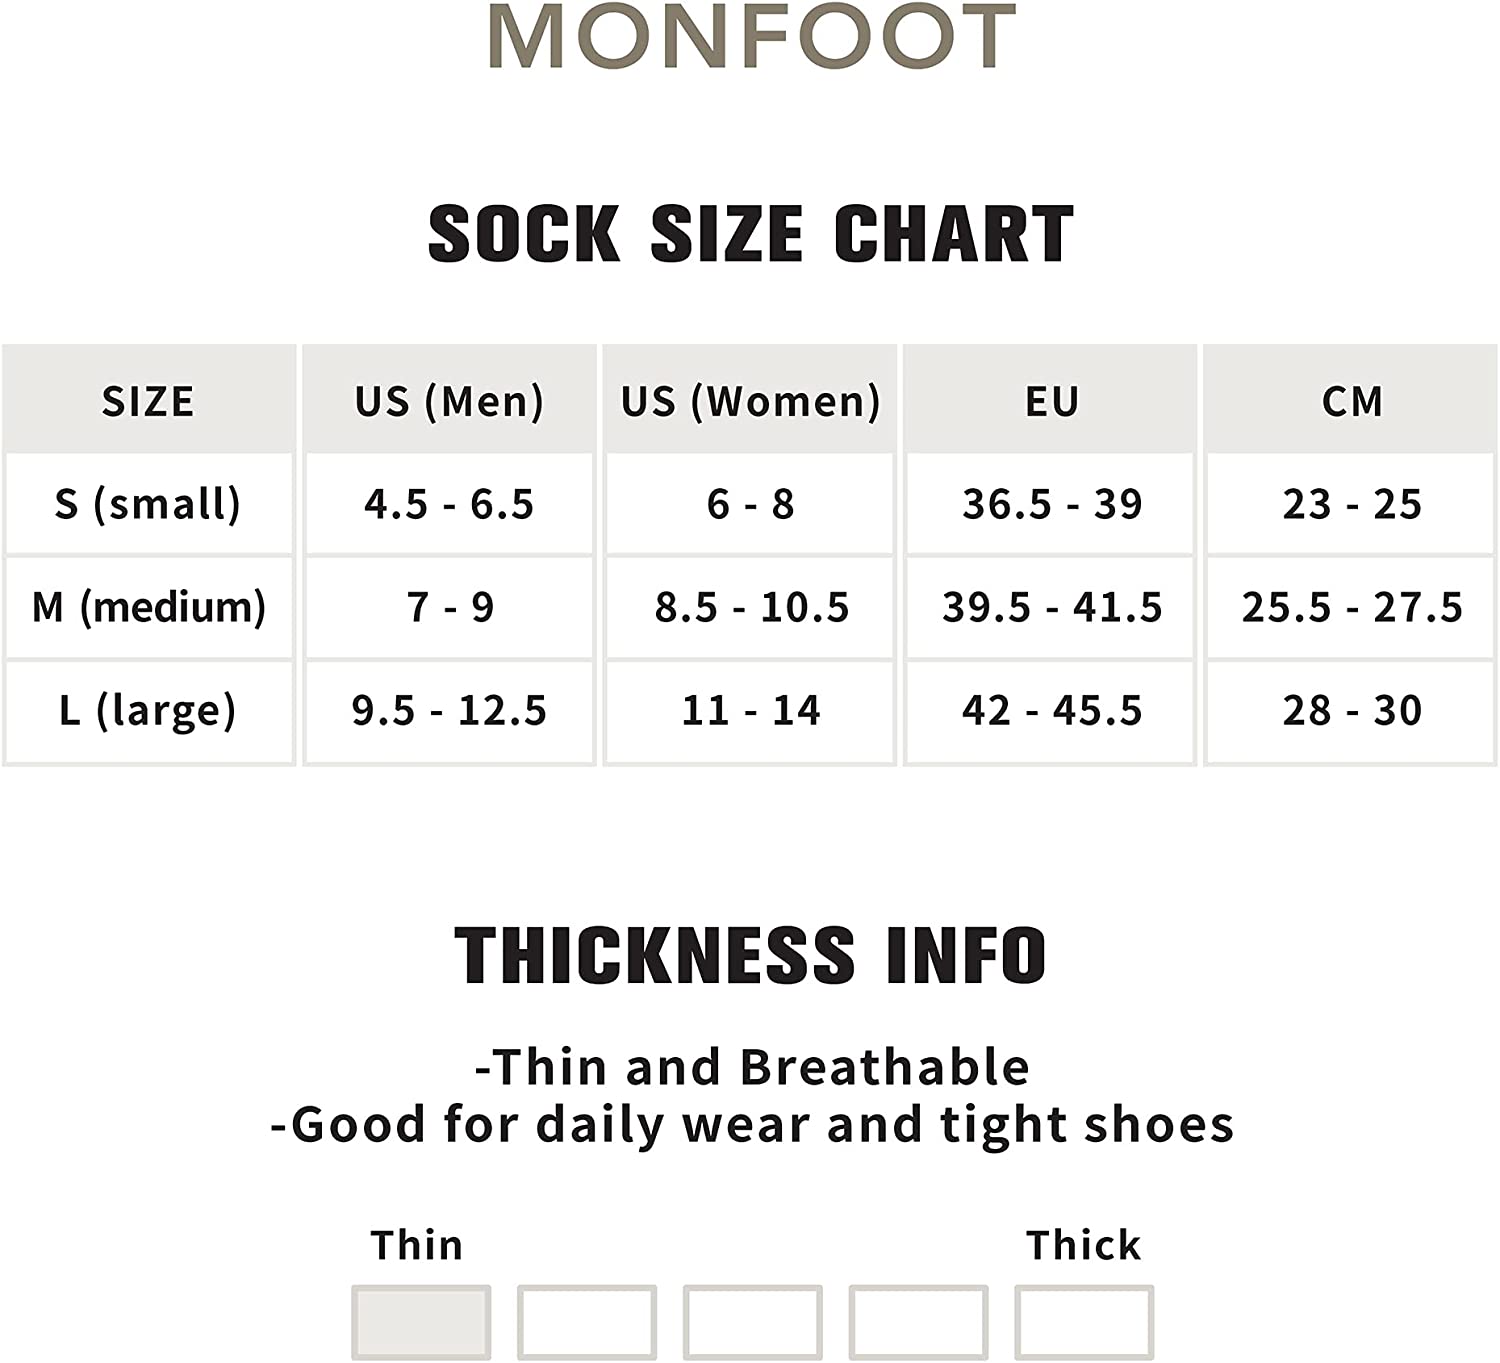Click the 8.5 - 10.5 women's size cell

click(x=750, y=607)
